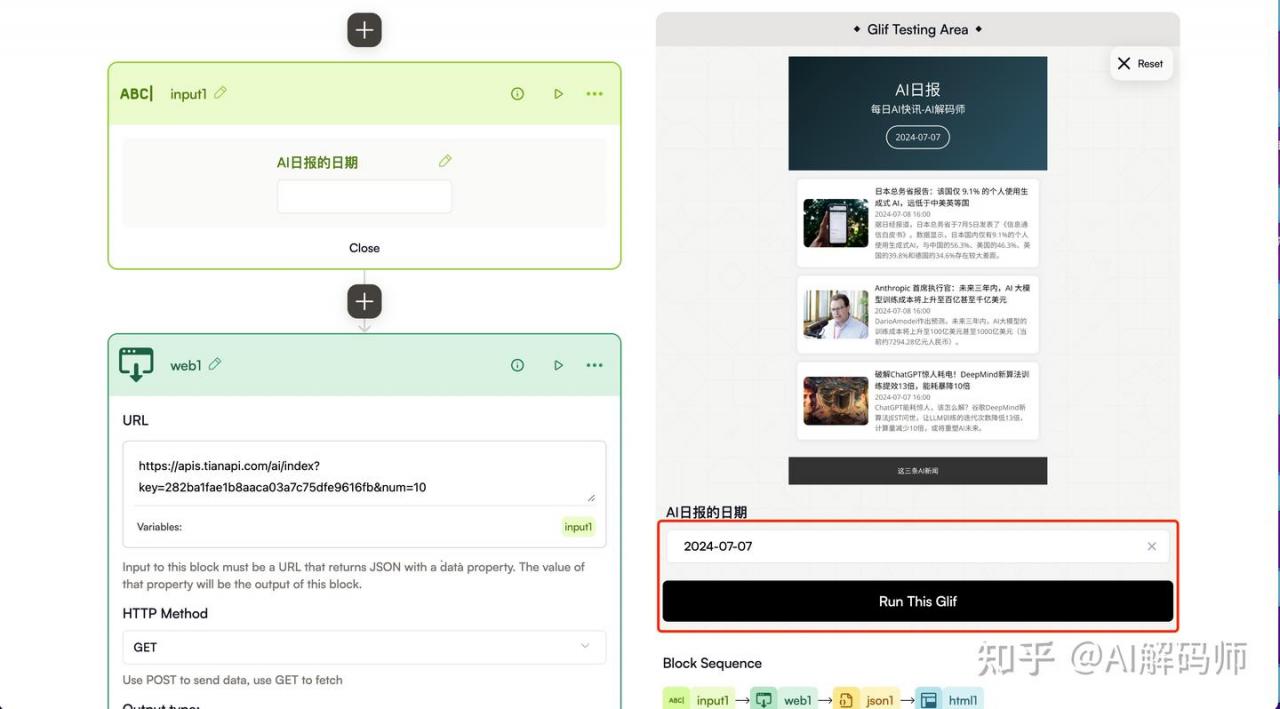This screenshot has height=709, width=1280.
Task: Click the Variables: label under the URL
Action: click(159, 527)
